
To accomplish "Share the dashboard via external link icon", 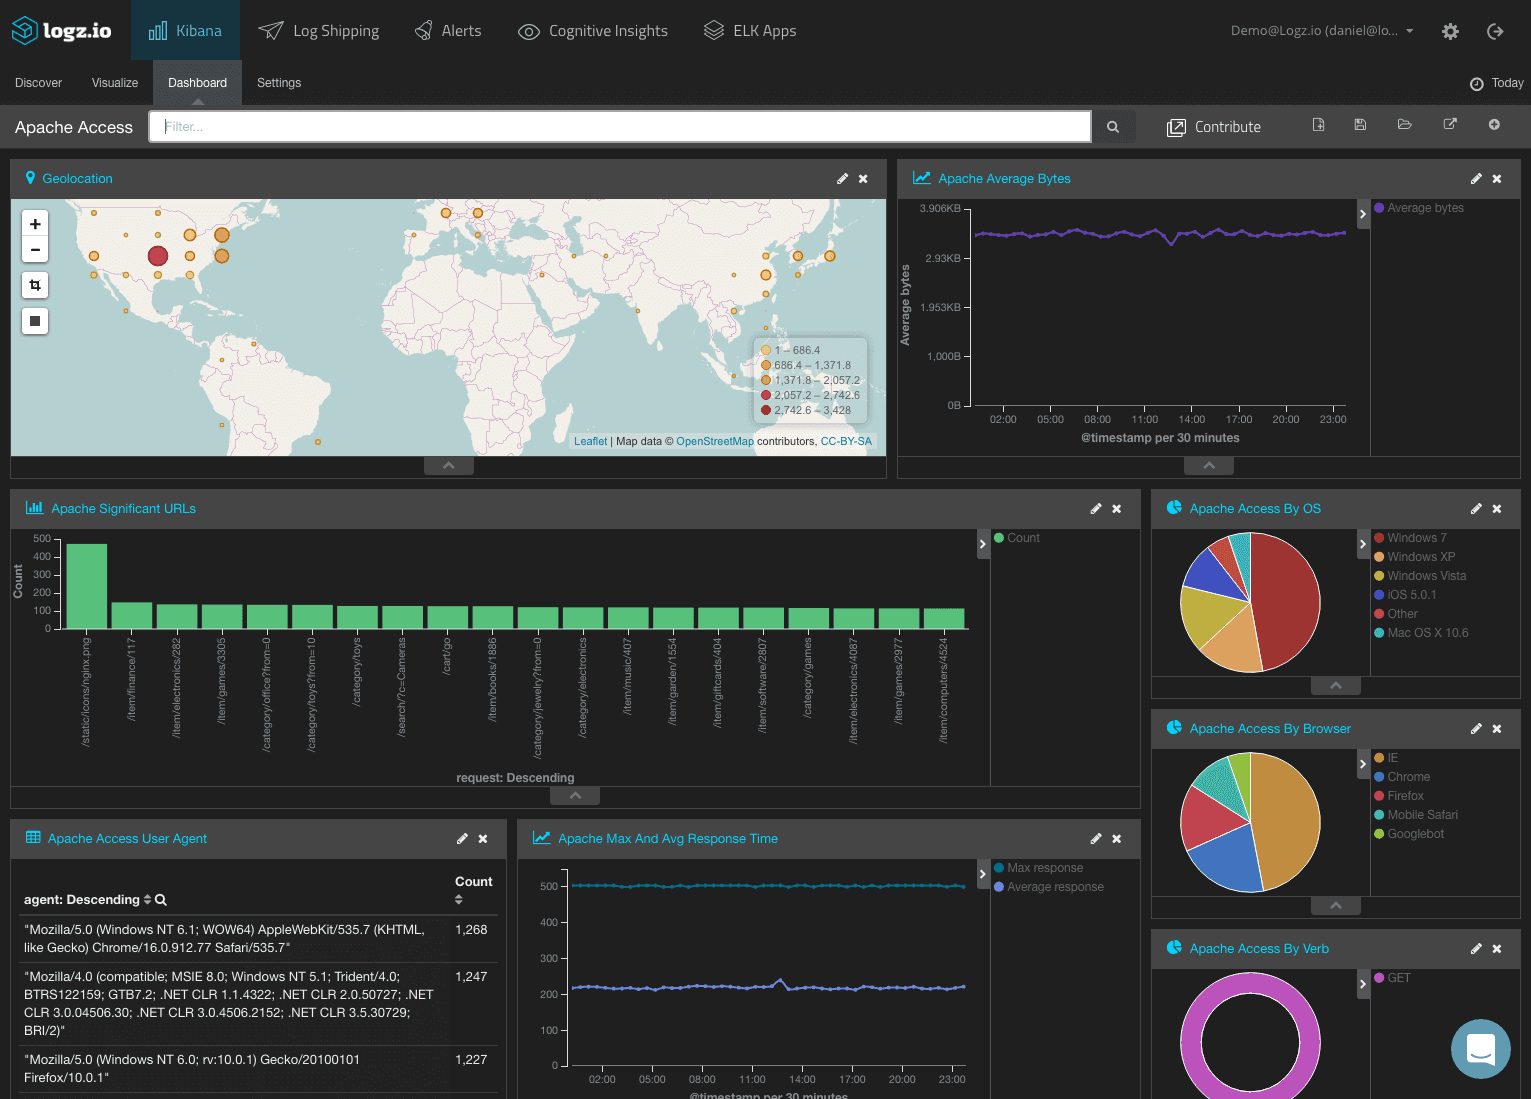I will [1449, 125].
